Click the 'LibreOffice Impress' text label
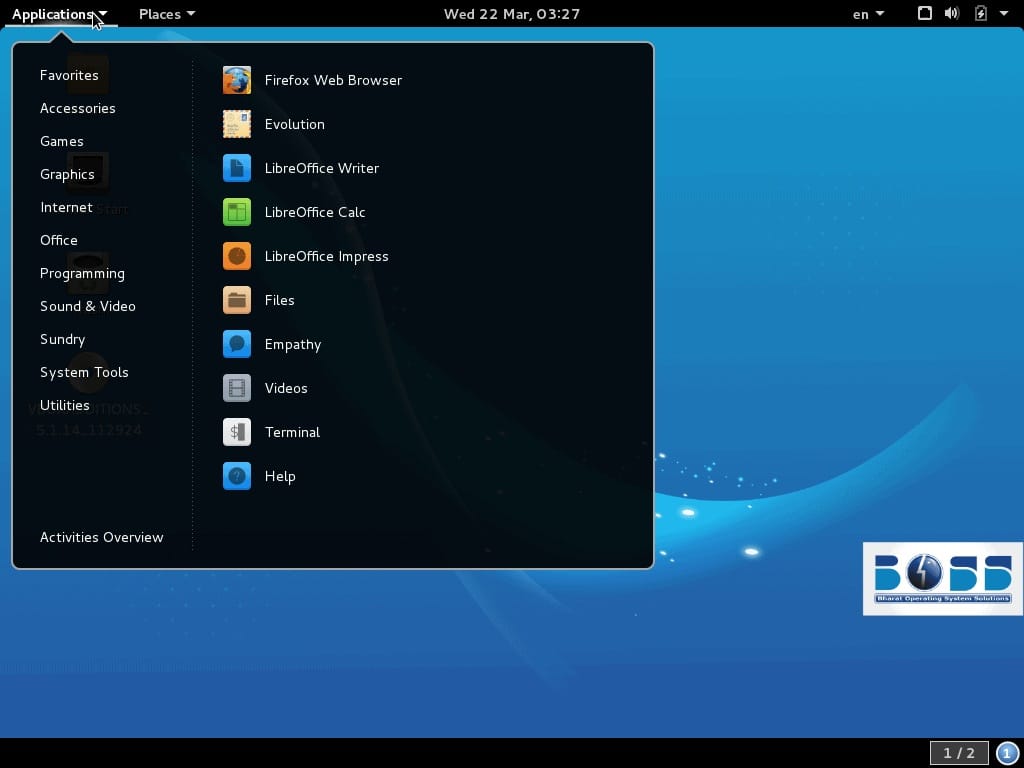The width and height of the screenshot is (1024, 768). point(327,256)
